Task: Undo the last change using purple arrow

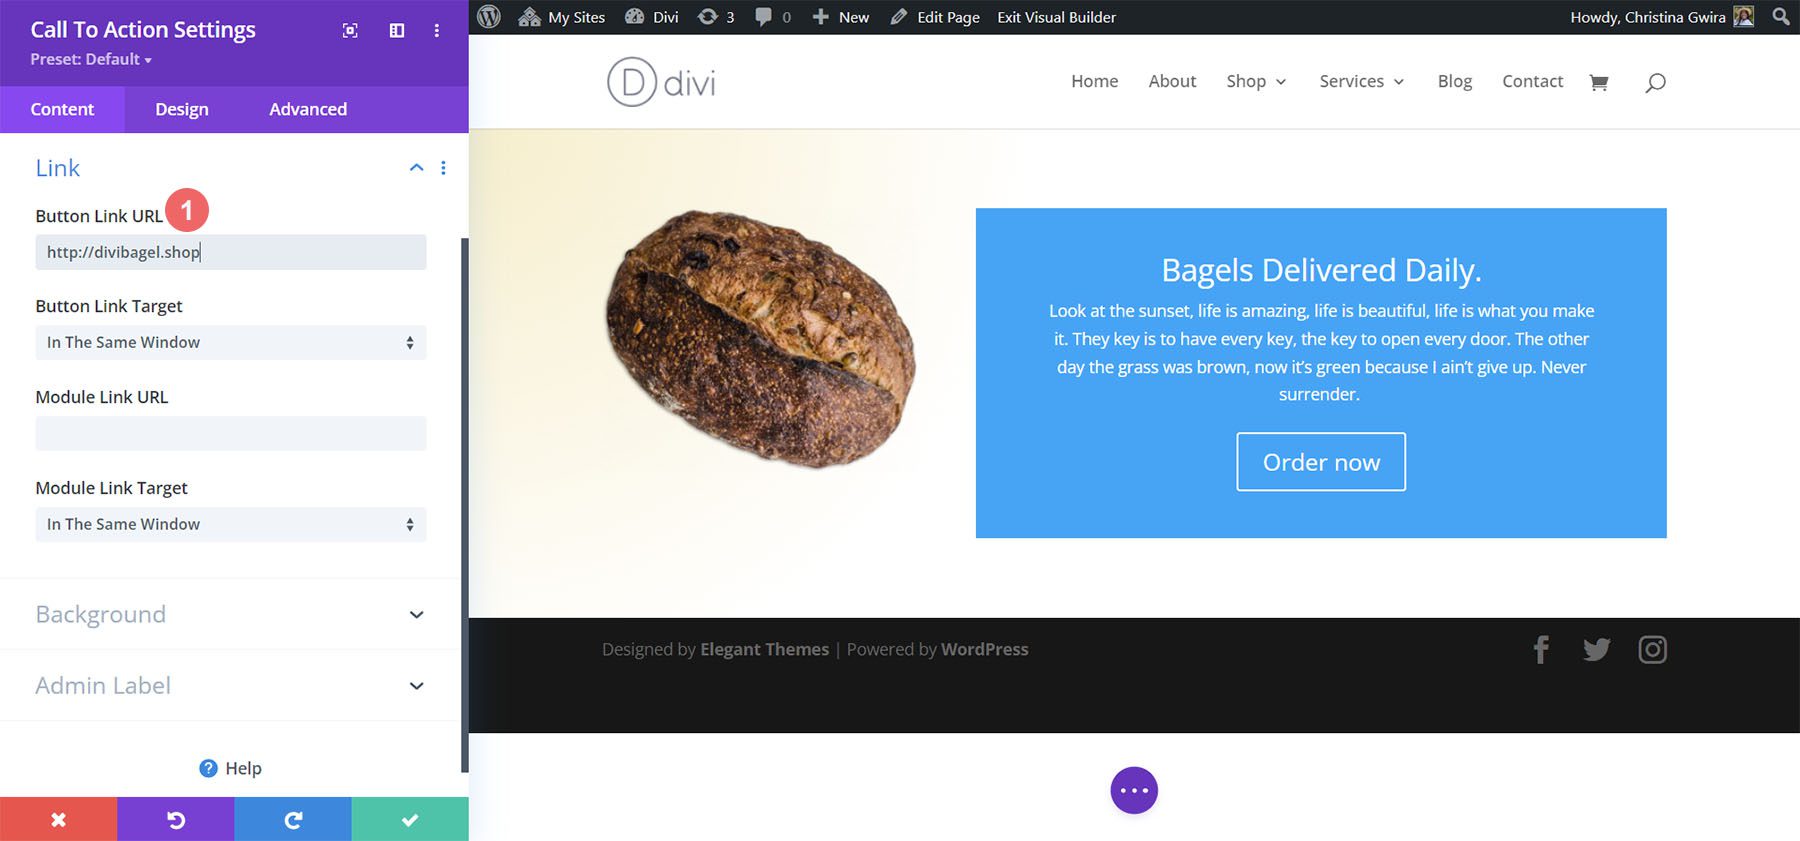Action: (176, 819)
